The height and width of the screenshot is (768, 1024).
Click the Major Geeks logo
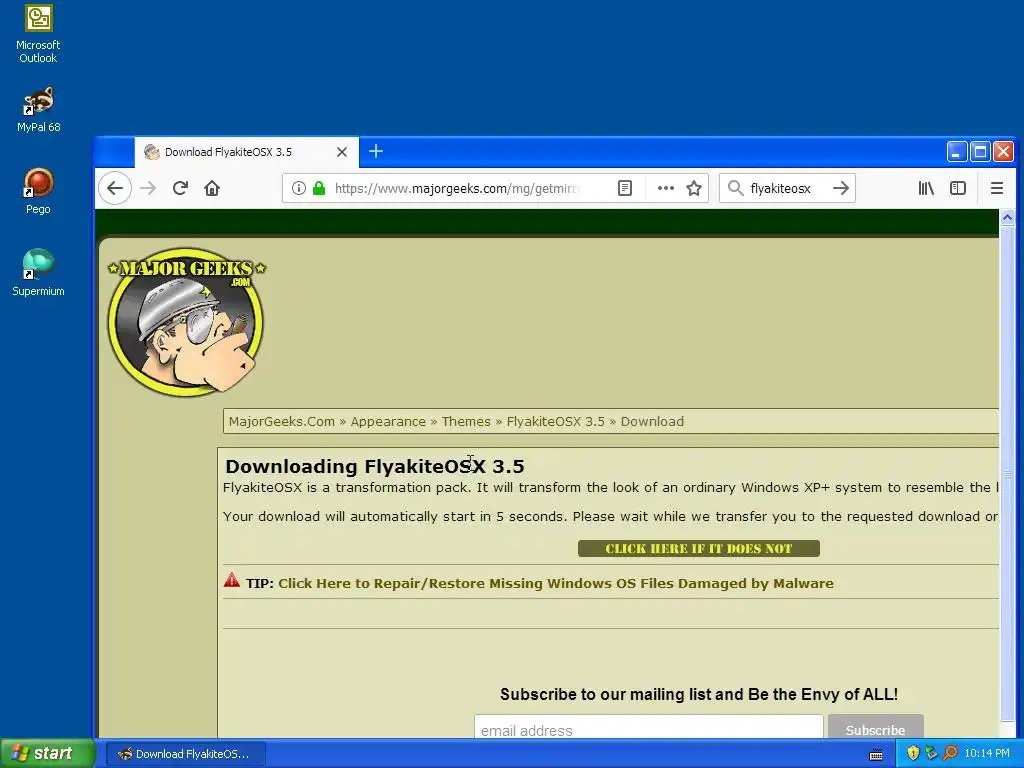coord(187,321)
